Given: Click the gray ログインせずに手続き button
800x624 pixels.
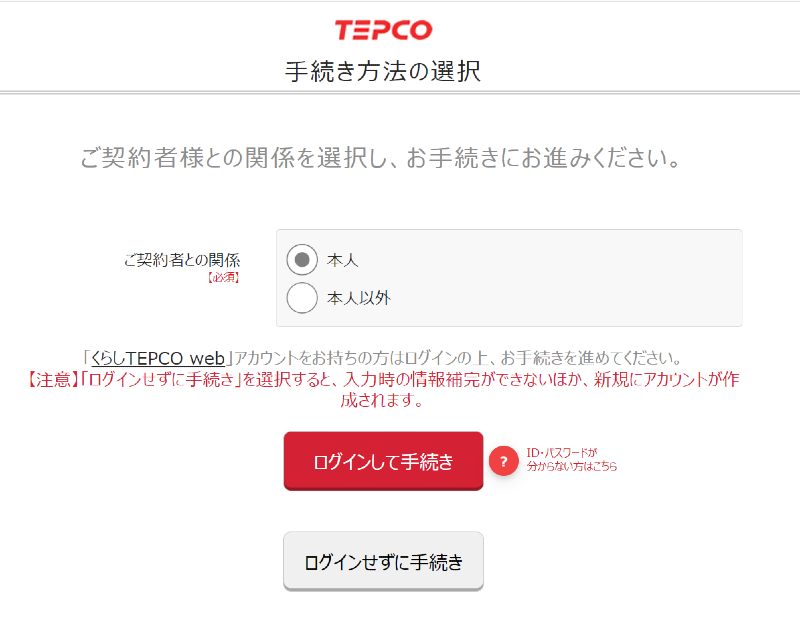Looking at the screenshot, I should coord(383,561).
